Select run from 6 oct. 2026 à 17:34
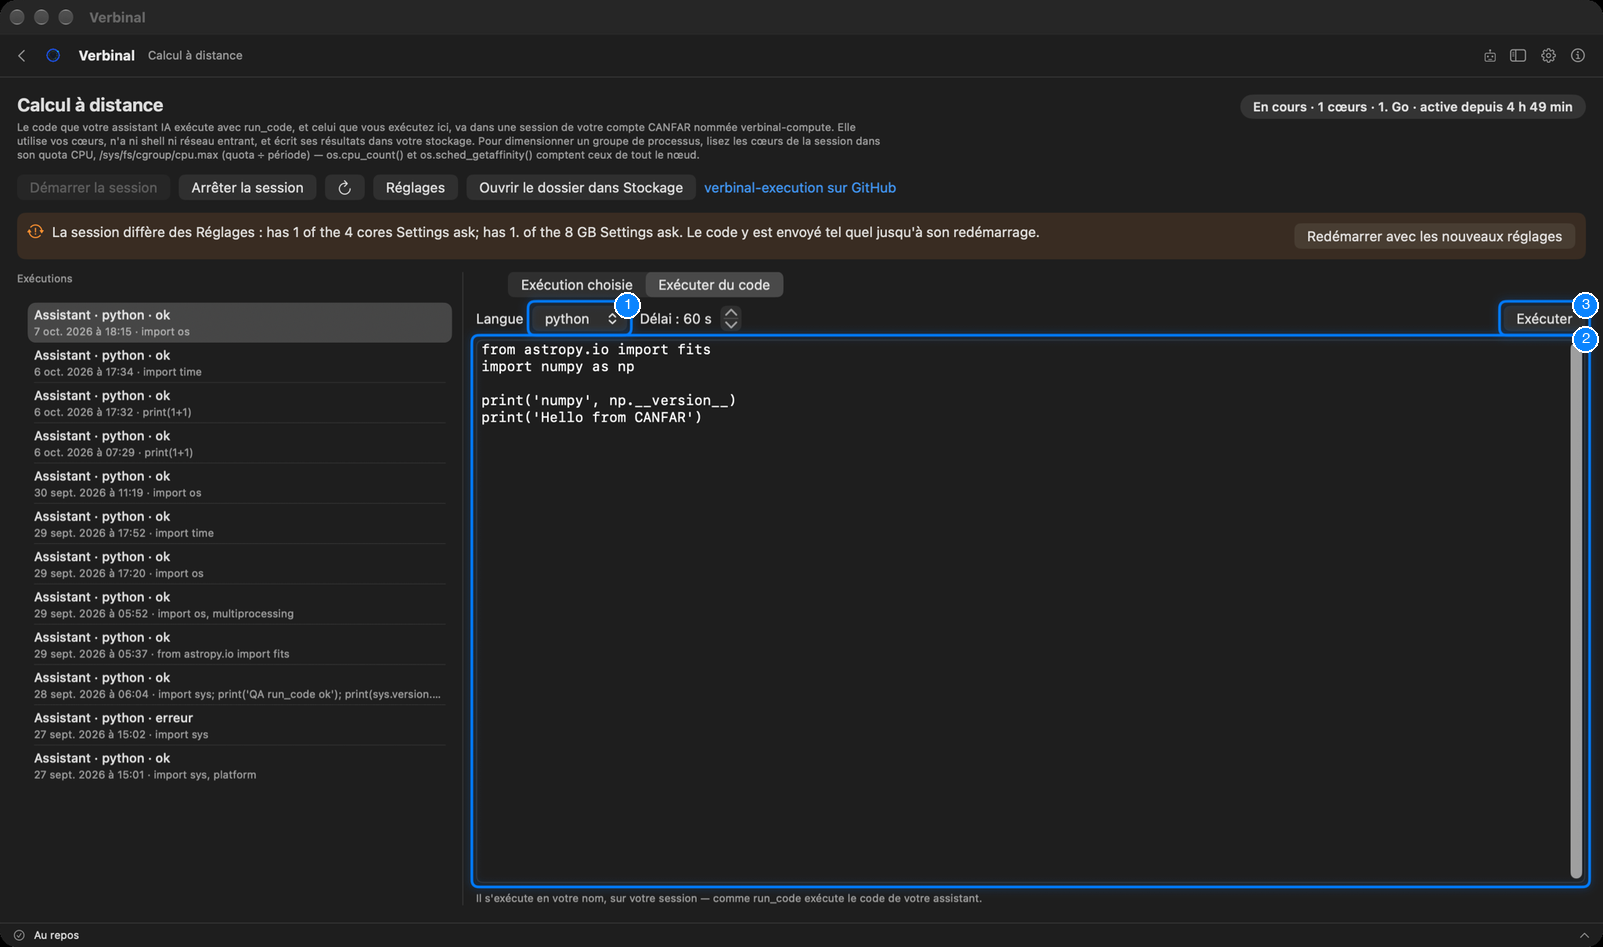1603x947 pixels. click(x=240, y=363)
